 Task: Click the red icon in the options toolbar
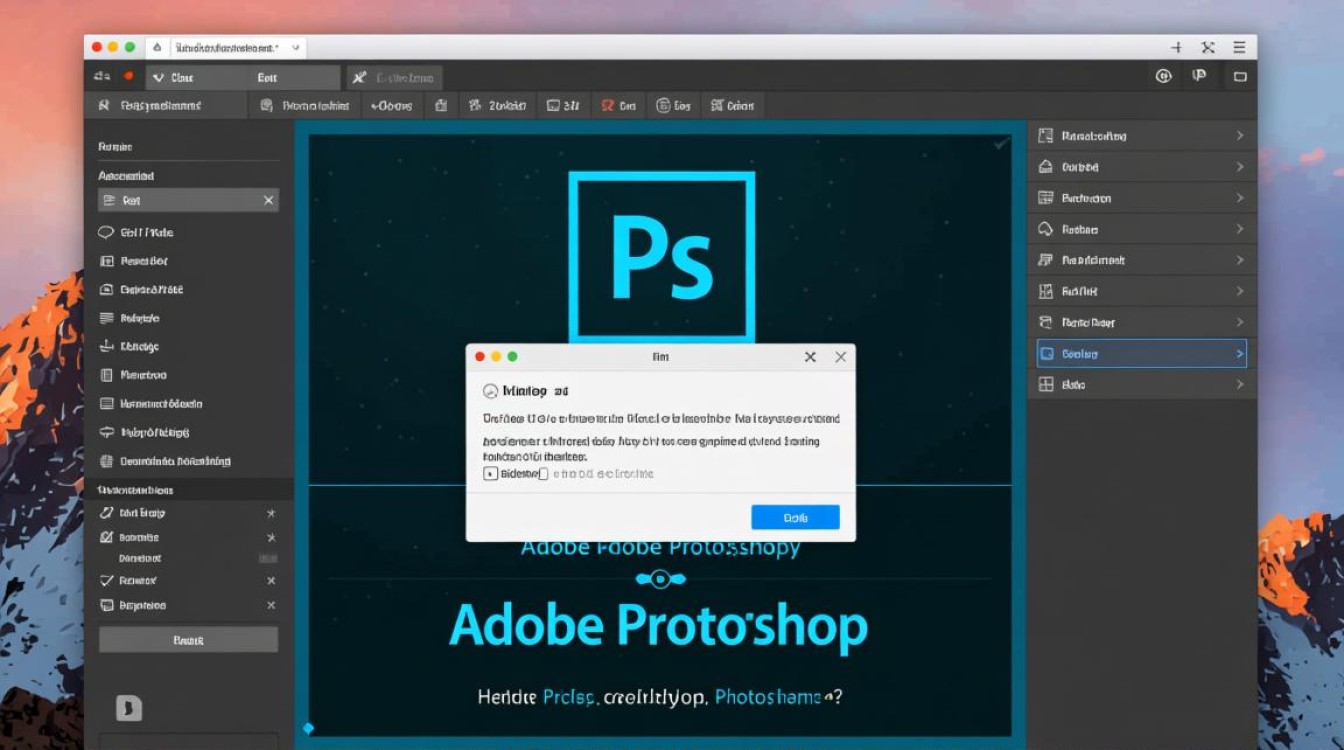point(606,105)
